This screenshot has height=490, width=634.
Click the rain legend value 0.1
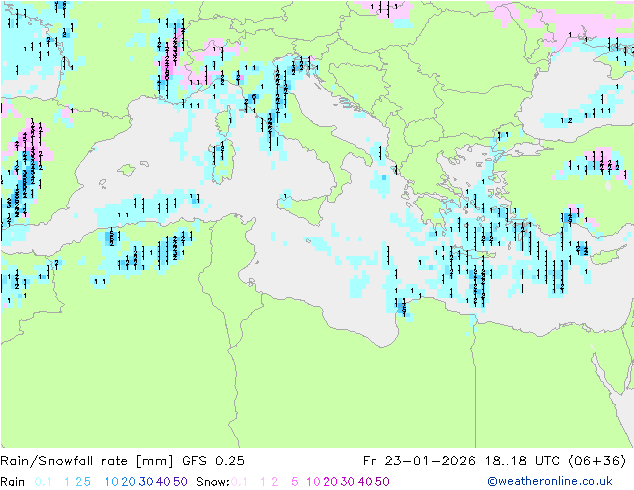pyautogui.click(x=43, y=482)
